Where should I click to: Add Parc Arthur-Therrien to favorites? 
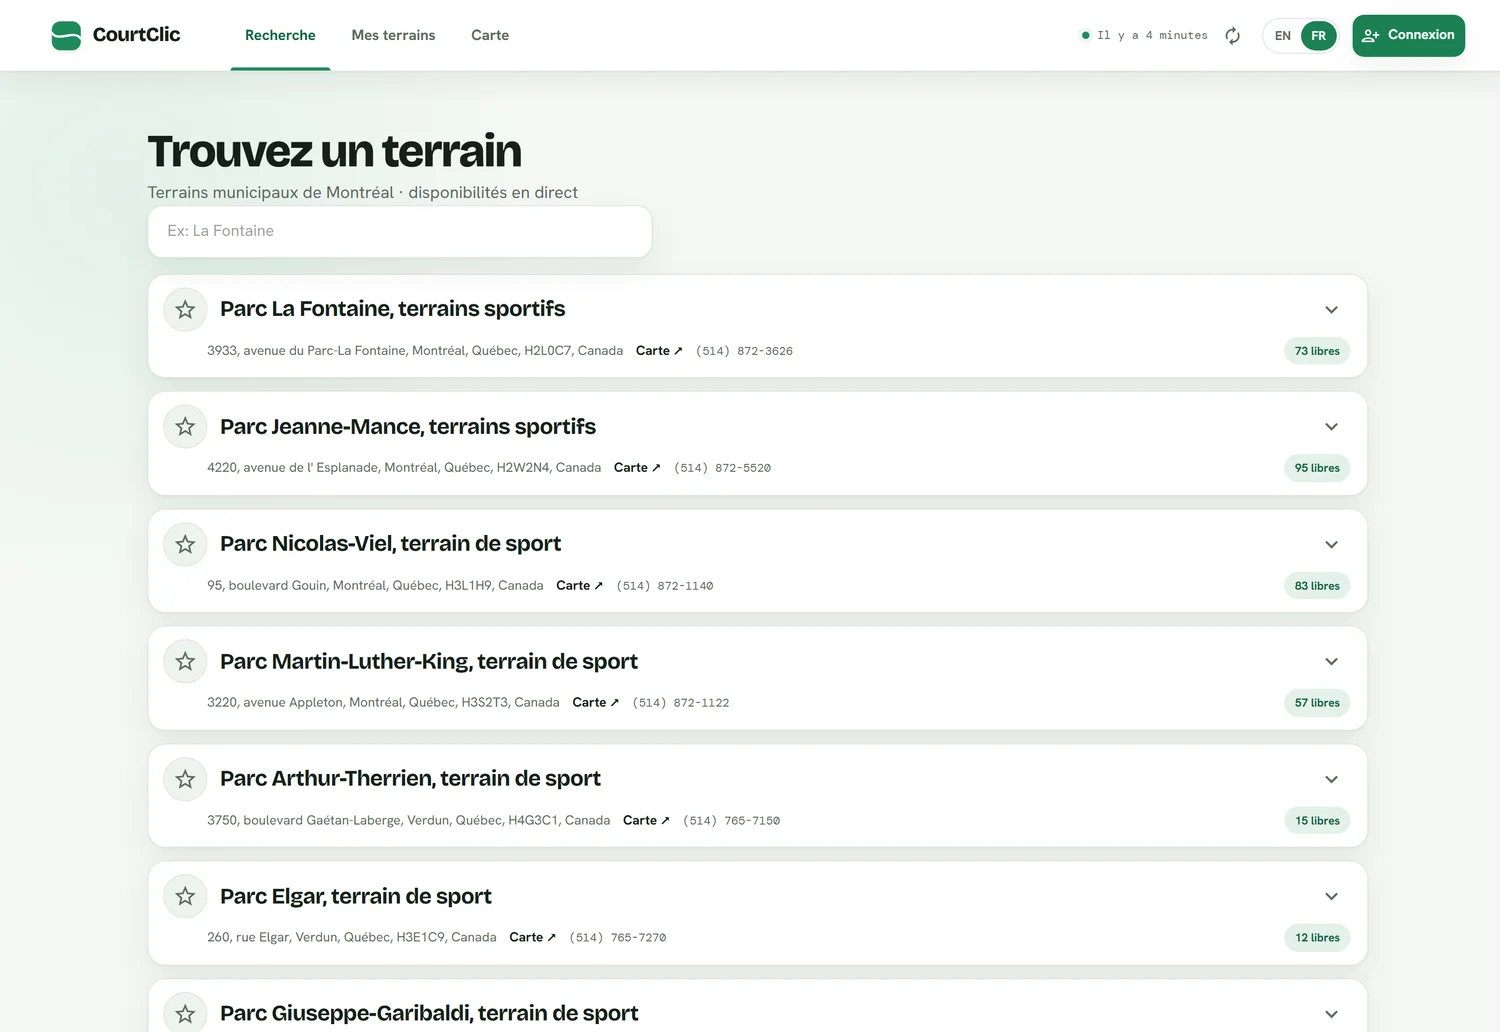point(185,780)
